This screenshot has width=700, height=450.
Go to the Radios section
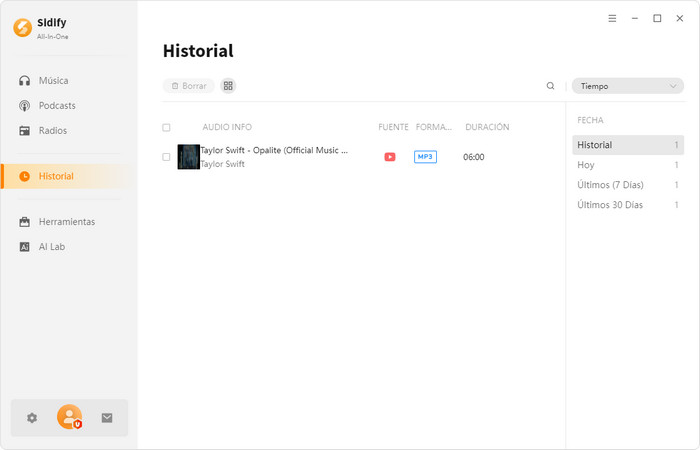[x=53, y=131]
